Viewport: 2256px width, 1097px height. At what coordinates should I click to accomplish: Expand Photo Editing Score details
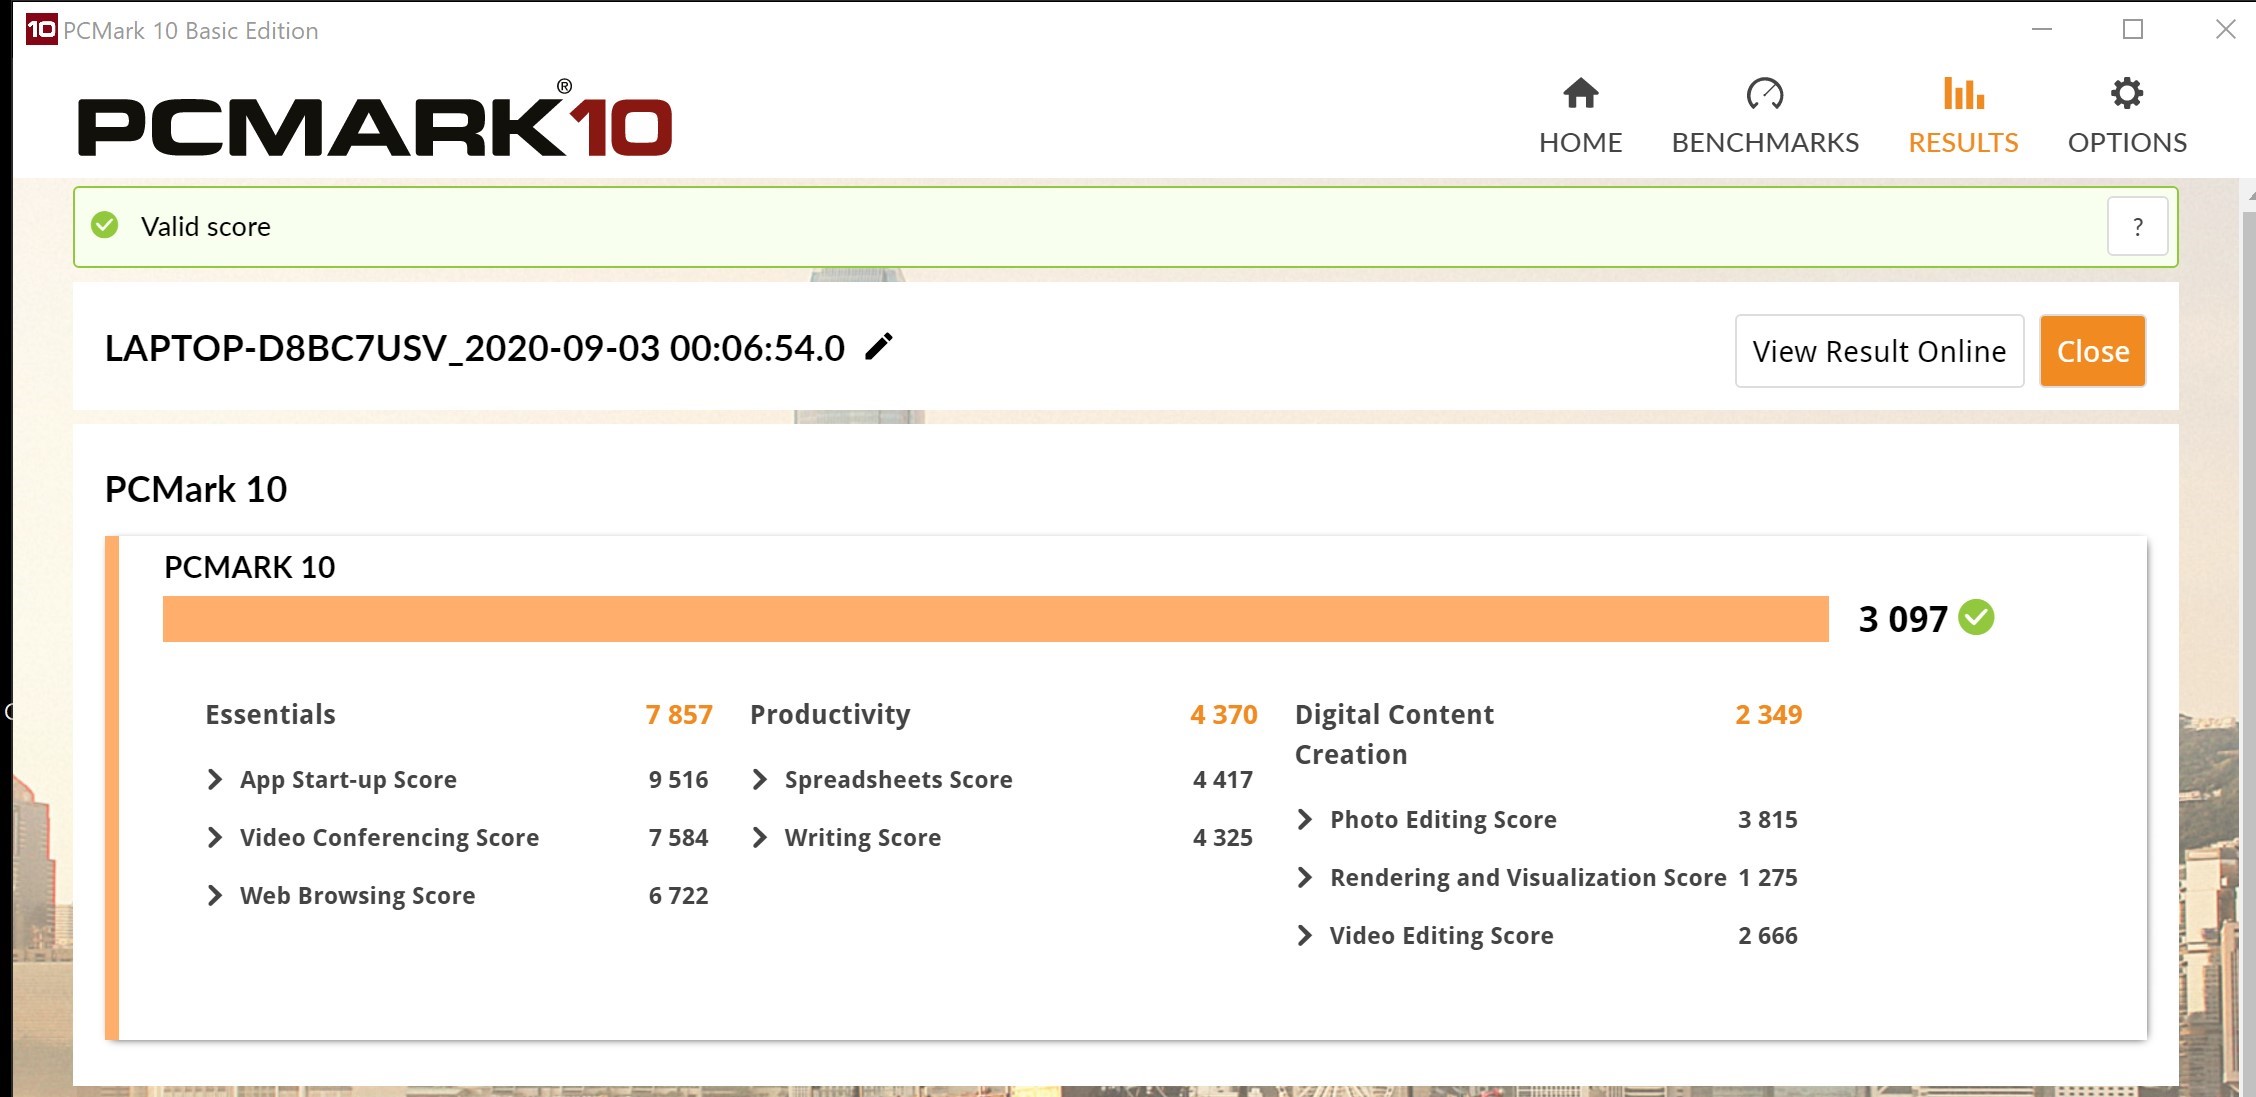[1304, 820]
